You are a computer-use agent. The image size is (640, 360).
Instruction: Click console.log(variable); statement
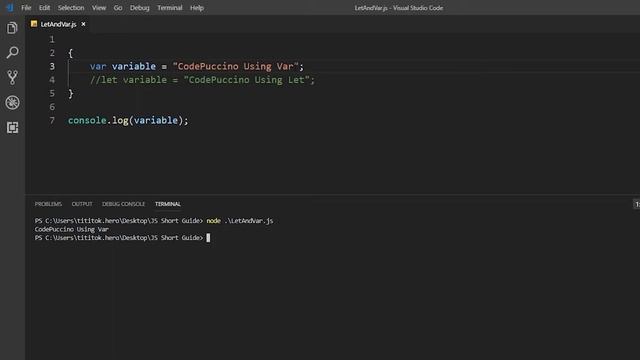tap(128, 120)
